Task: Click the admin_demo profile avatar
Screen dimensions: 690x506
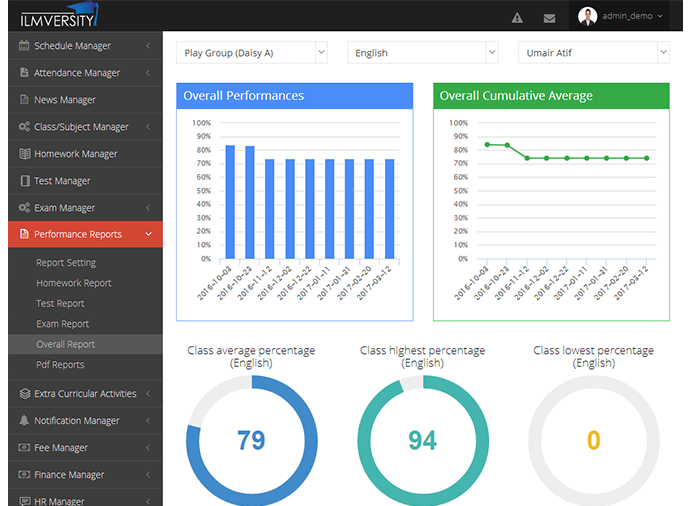Action: click(x=587, y=16)
